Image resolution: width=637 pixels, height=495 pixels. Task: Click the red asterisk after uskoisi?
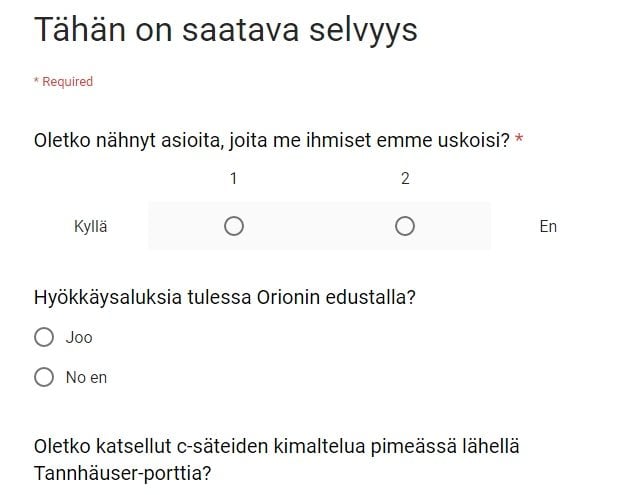pyautogui.click(x=519, y=138)
